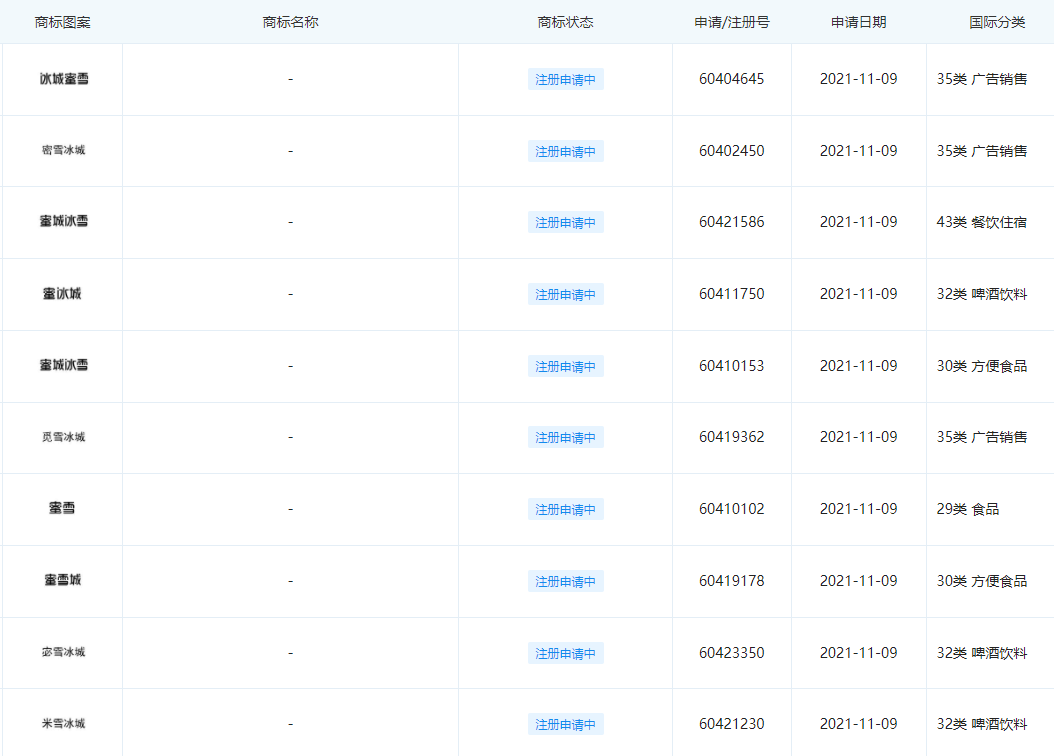Click the 申请日期 column header
Viewport: 1054px width, 756px height.
click(x=858, y=22)
